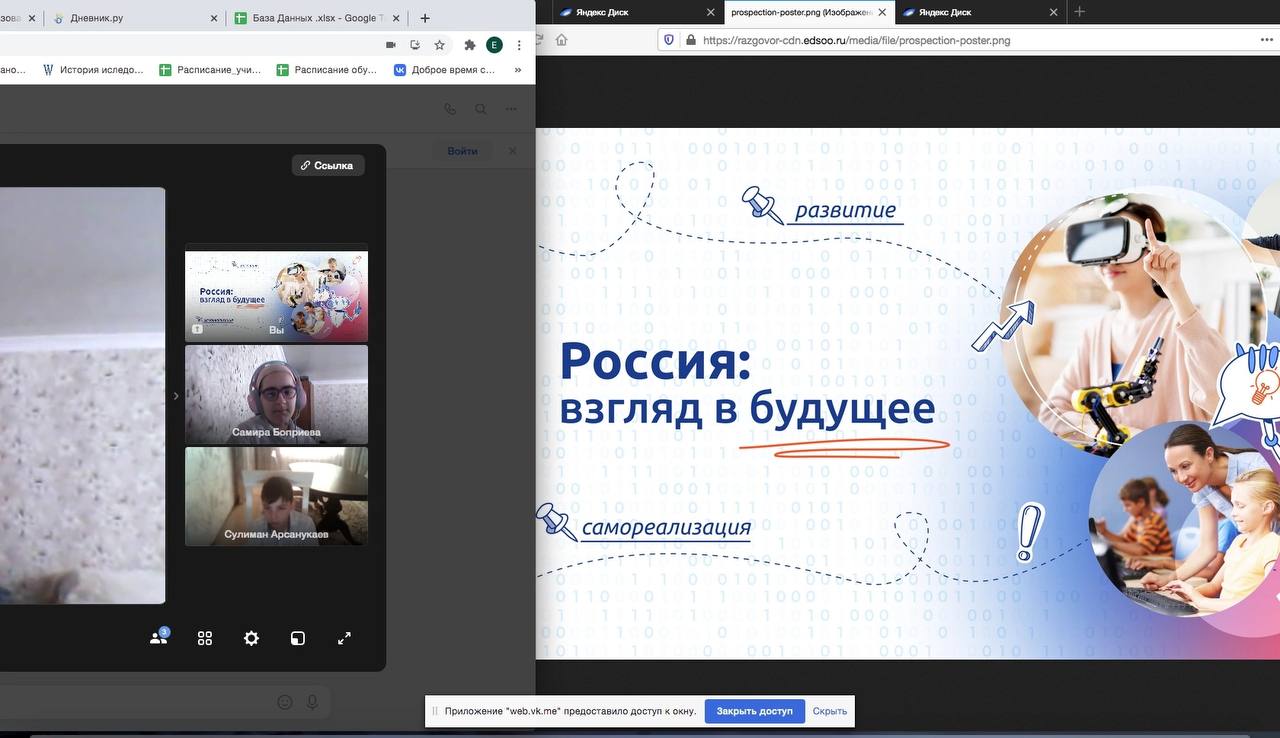The width and height of the screenshot is (1280, 738).
Task: Open the call participants list
Action: [x=159, y=638]
